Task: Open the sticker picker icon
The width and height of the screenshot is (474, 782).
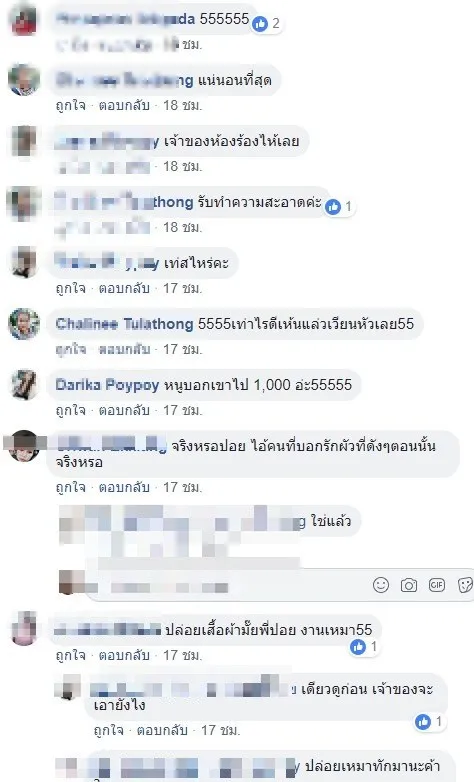Action: point(465,585)
